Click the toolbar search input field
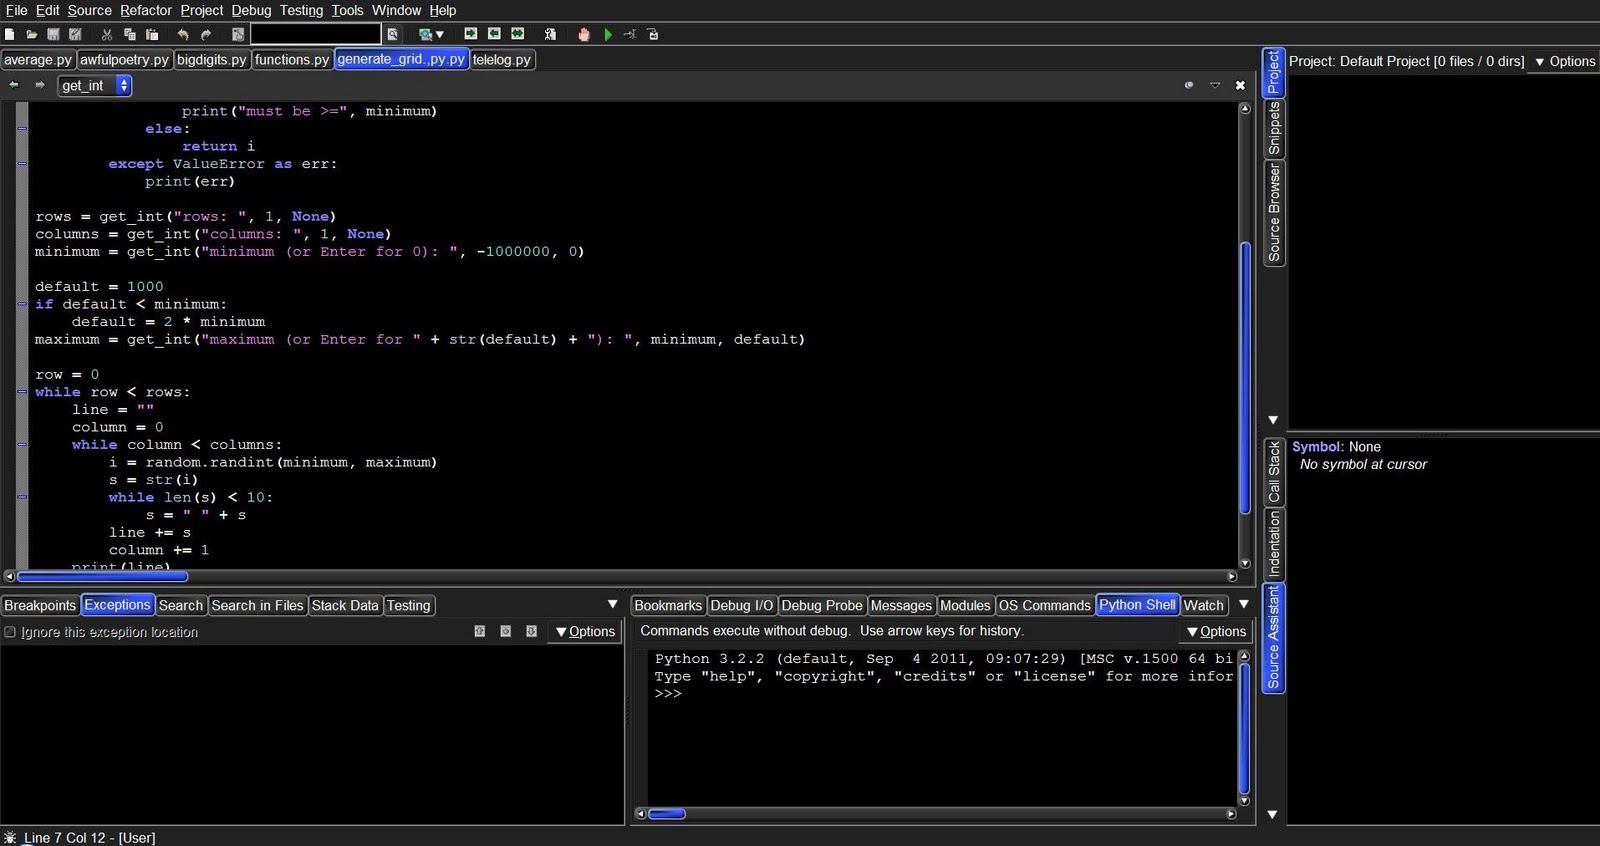Image resolution: width=1600 pixels, height=846 pixels. [315, 34]
